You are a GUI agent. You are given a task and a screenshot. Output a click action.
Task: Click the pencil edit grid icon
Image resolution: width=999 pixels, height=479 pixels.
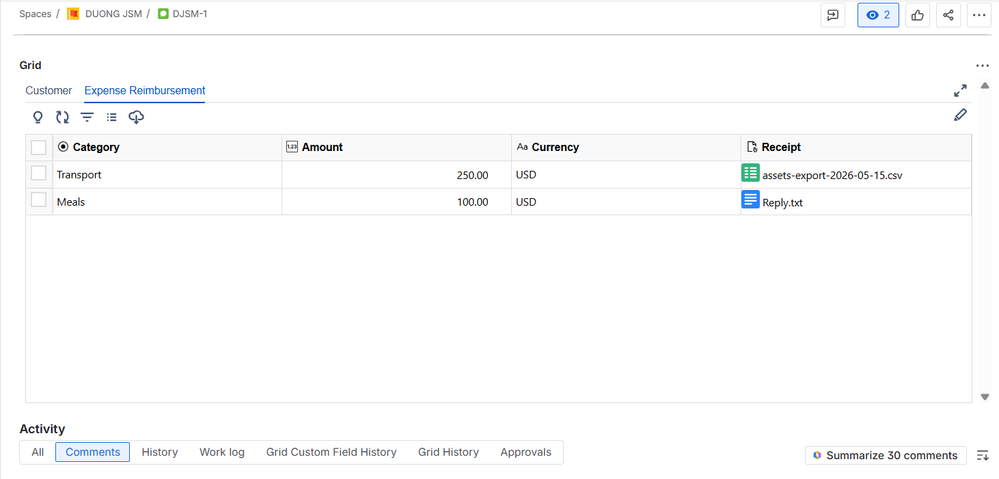960,115
